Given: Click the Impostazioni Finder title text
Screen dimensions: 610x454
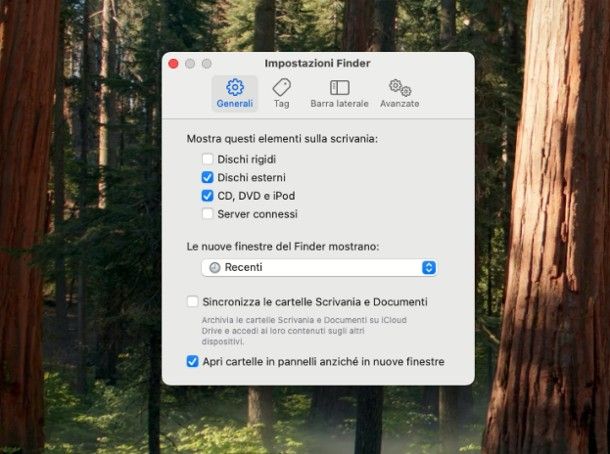Looking at the screenshot, I should [317, 63].
